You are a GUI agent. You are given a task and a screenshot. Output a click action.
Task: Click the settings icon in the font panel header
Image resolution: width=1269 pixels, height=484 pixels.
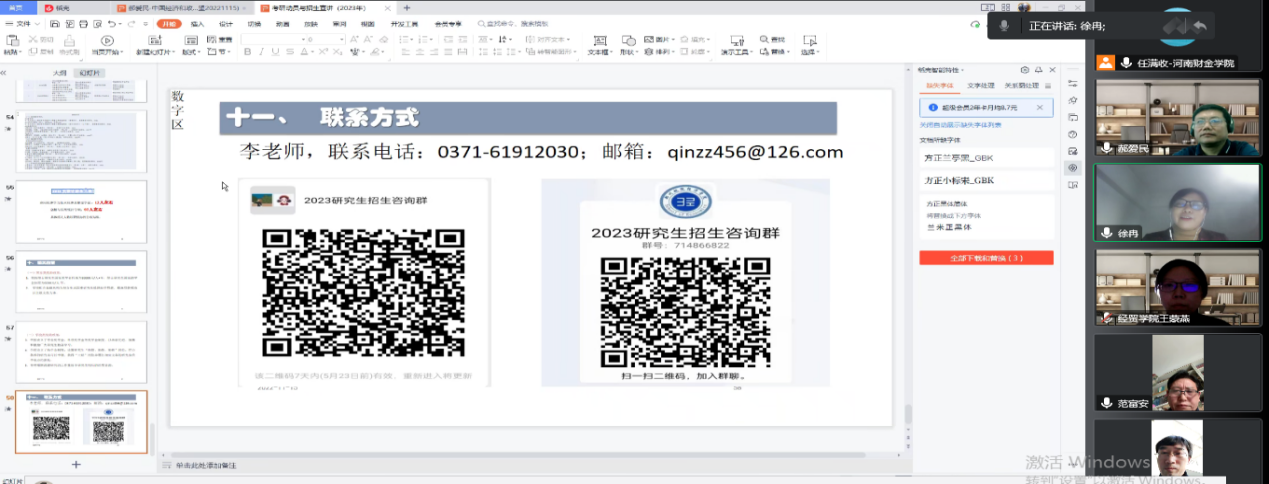[1025, 70]
